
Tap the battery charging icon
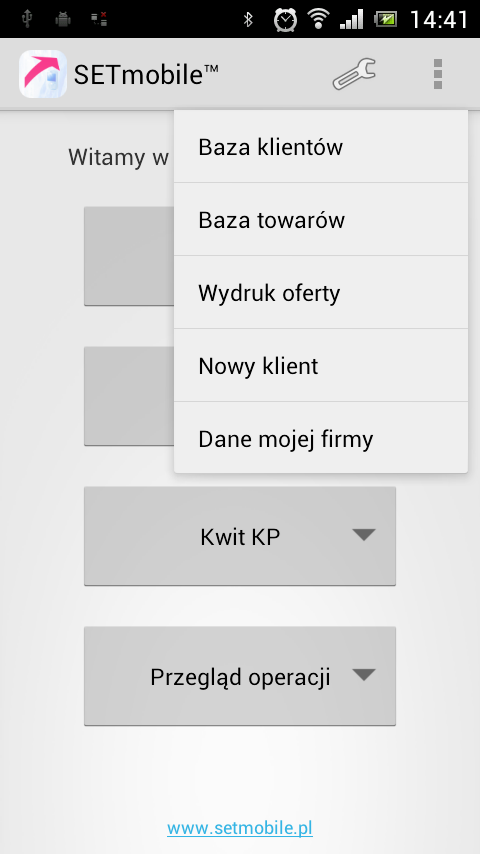[x=385, y=20]
